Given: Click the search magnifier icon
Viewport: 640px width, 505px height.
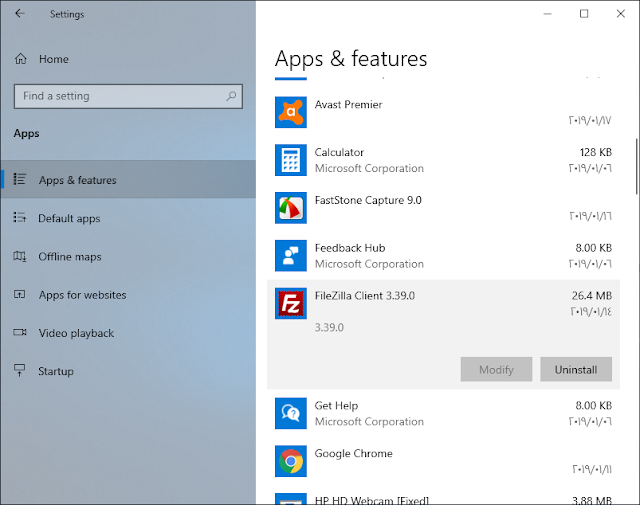Looking at the screenshot, I should [231, 96].
